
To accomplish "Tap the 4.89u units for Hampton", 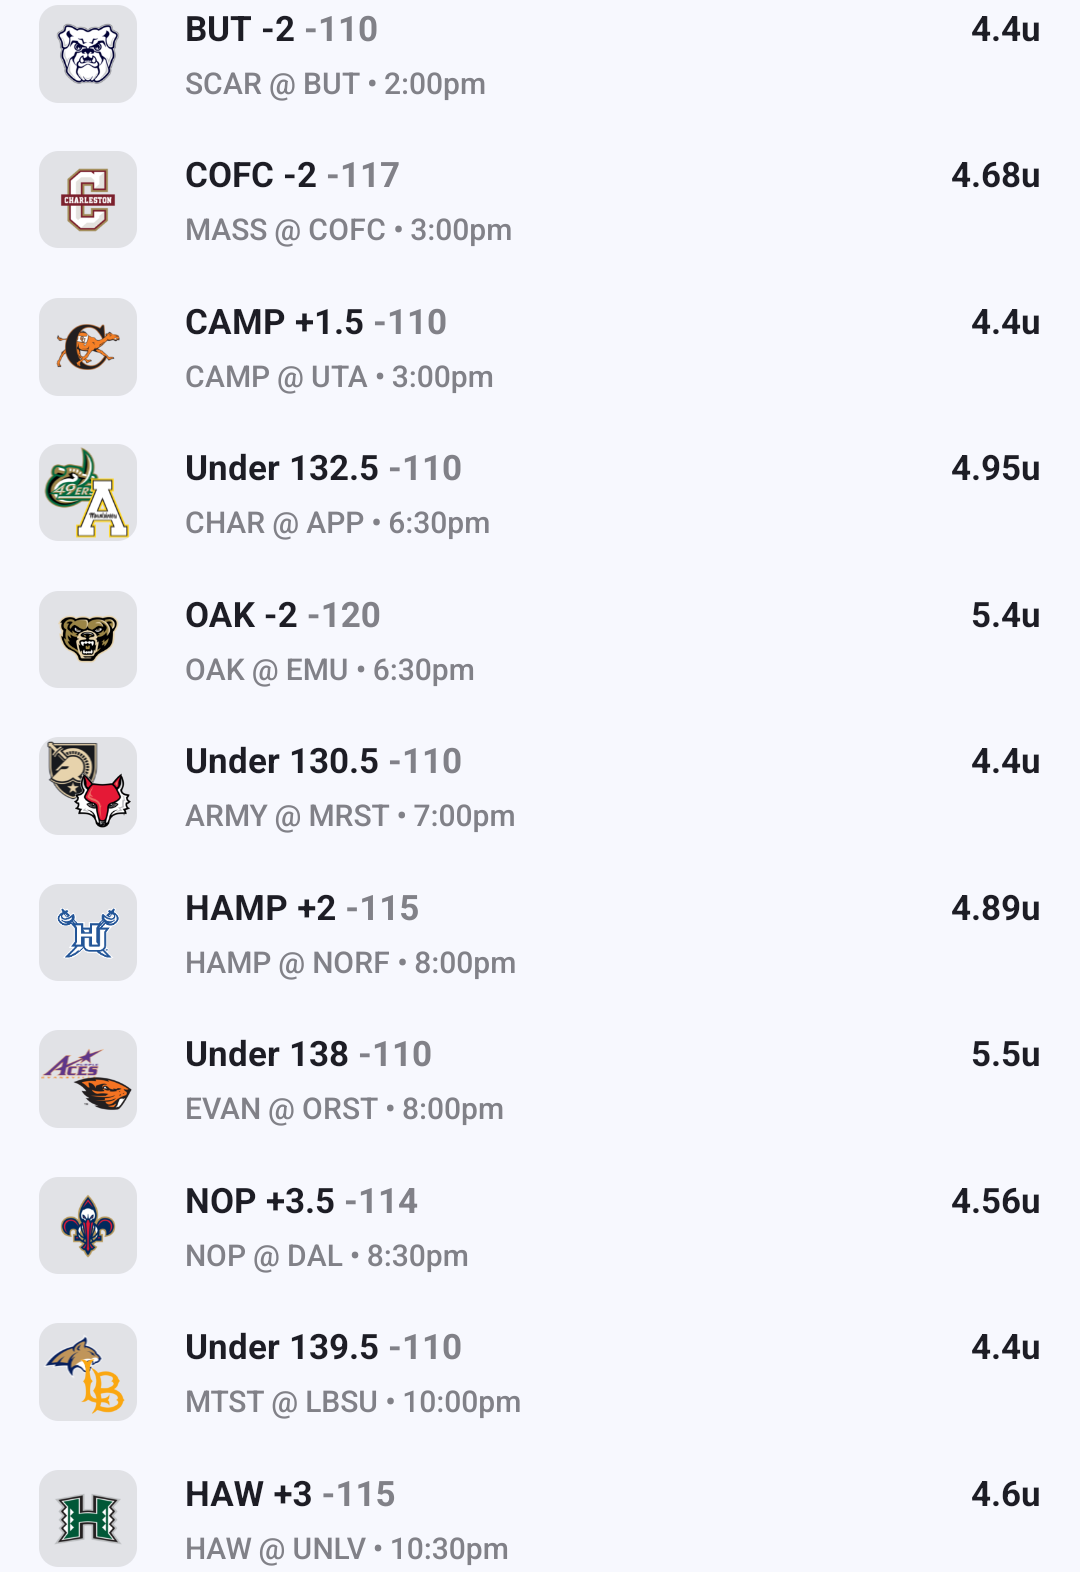I will coord(995,908).
